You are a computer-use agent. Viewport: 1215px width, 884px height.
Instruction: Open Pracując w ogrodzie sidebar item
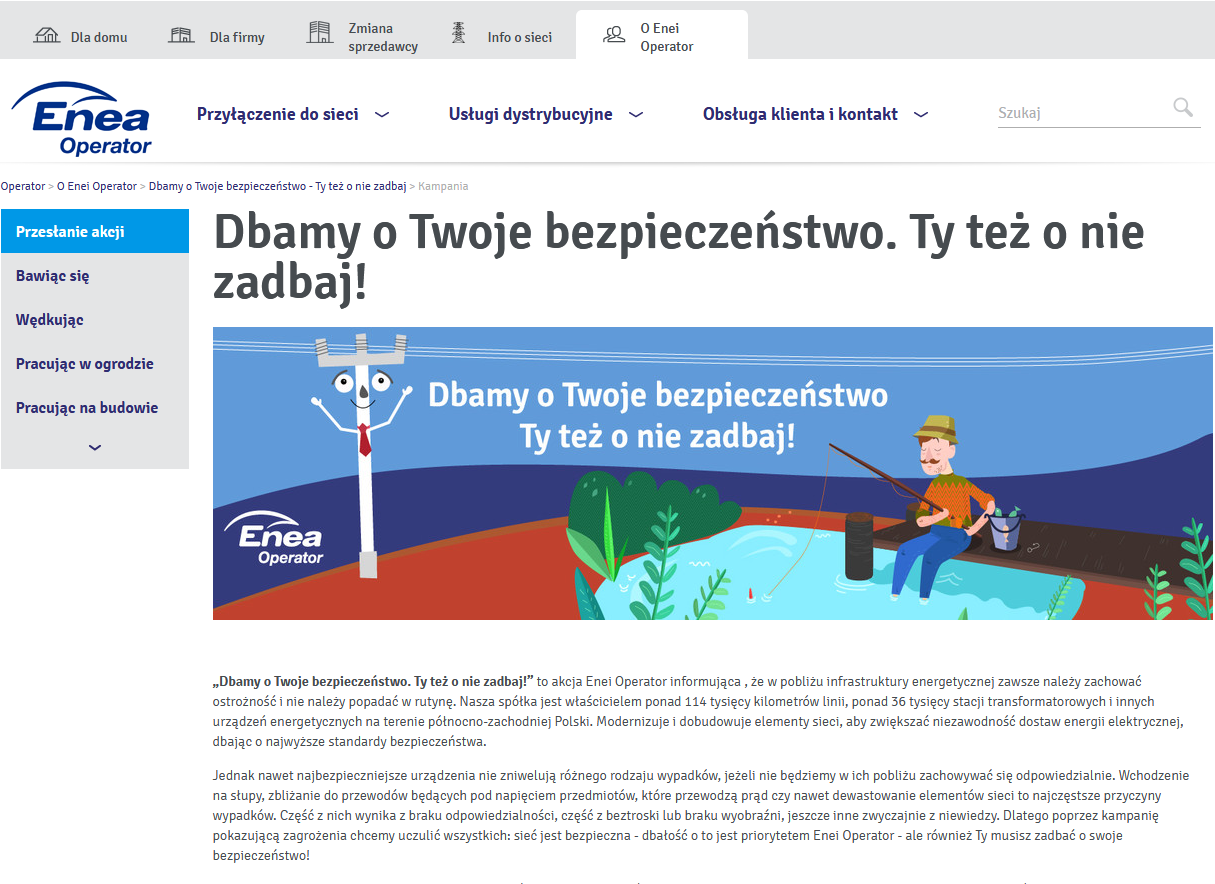(95, 364)
